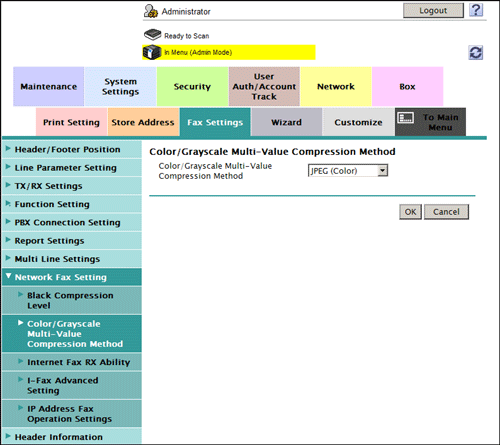Image resolution: width=500 pixels, height=445 pixels.
Task: Open the Security tab
Action: (x=192, y=87)
